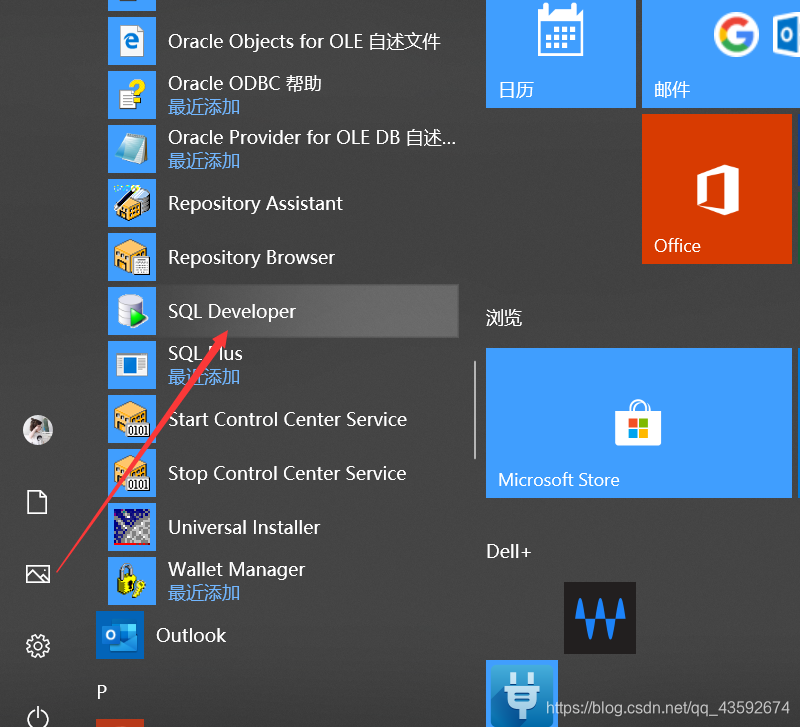Click the SQL Plus icon
The width and height of the screenshot is (800, 727).
(132, 365)
